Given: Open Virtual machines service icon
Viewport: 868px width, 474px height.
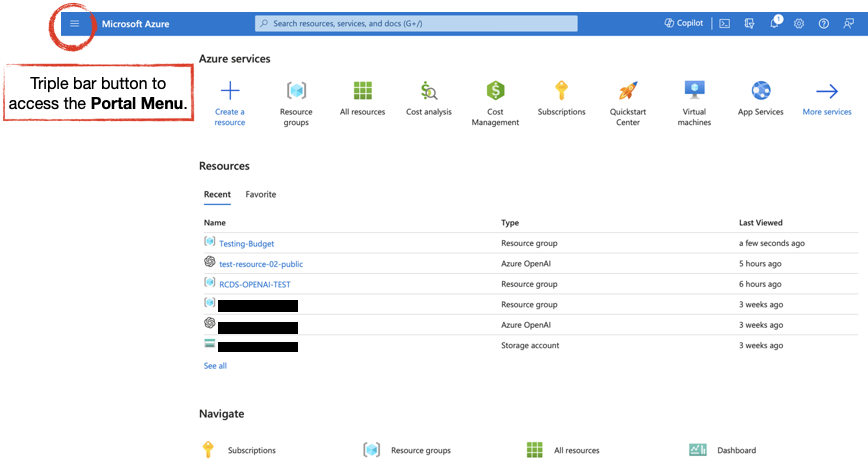Looking at the screenshot, I should point(694,91).
